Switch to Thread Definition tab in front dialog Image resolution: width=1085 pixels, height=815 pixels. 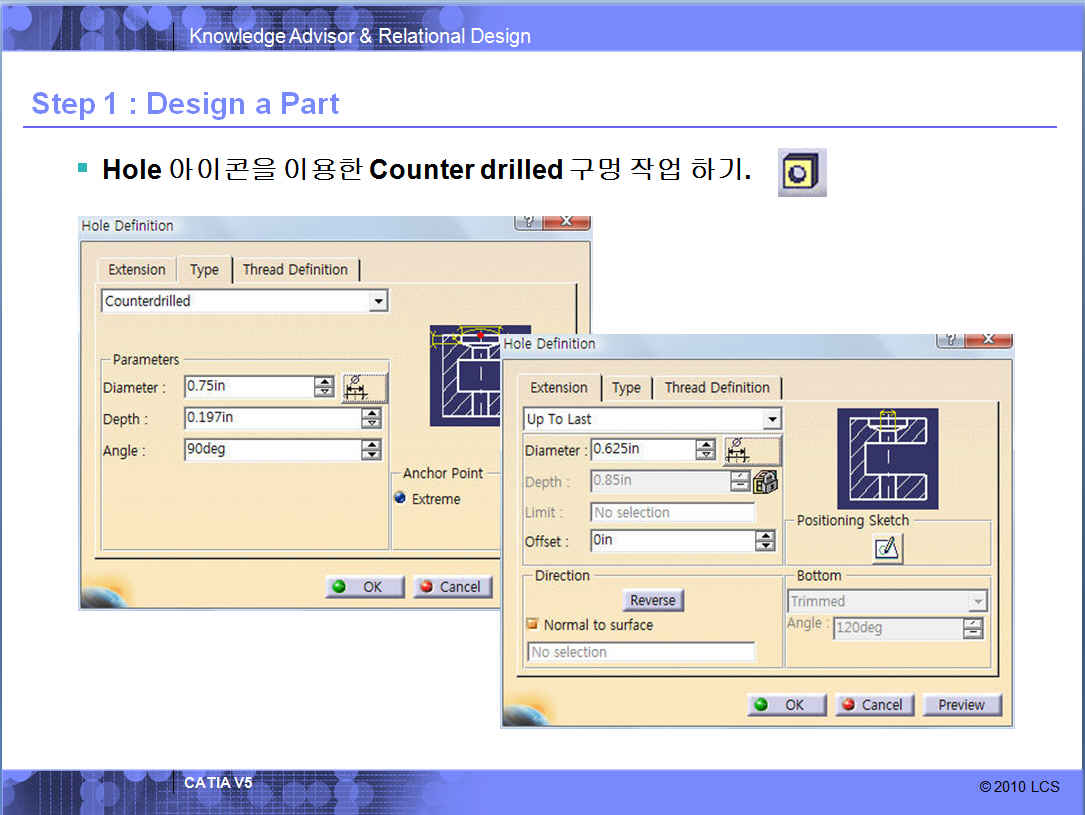coord(717,388)
